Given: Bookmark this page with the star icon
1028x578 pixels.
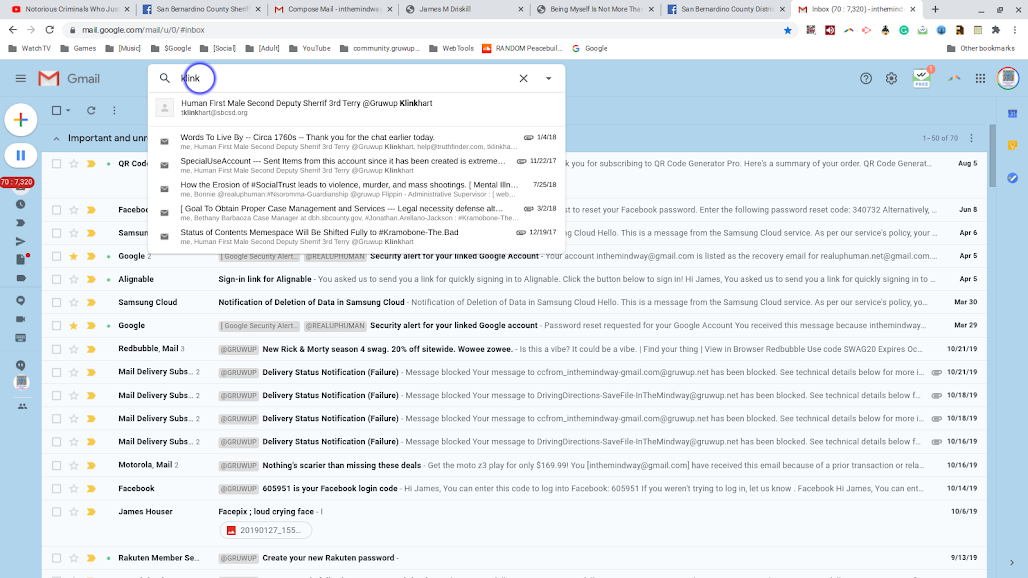Looking at the screenshot, I should (787, 30).
